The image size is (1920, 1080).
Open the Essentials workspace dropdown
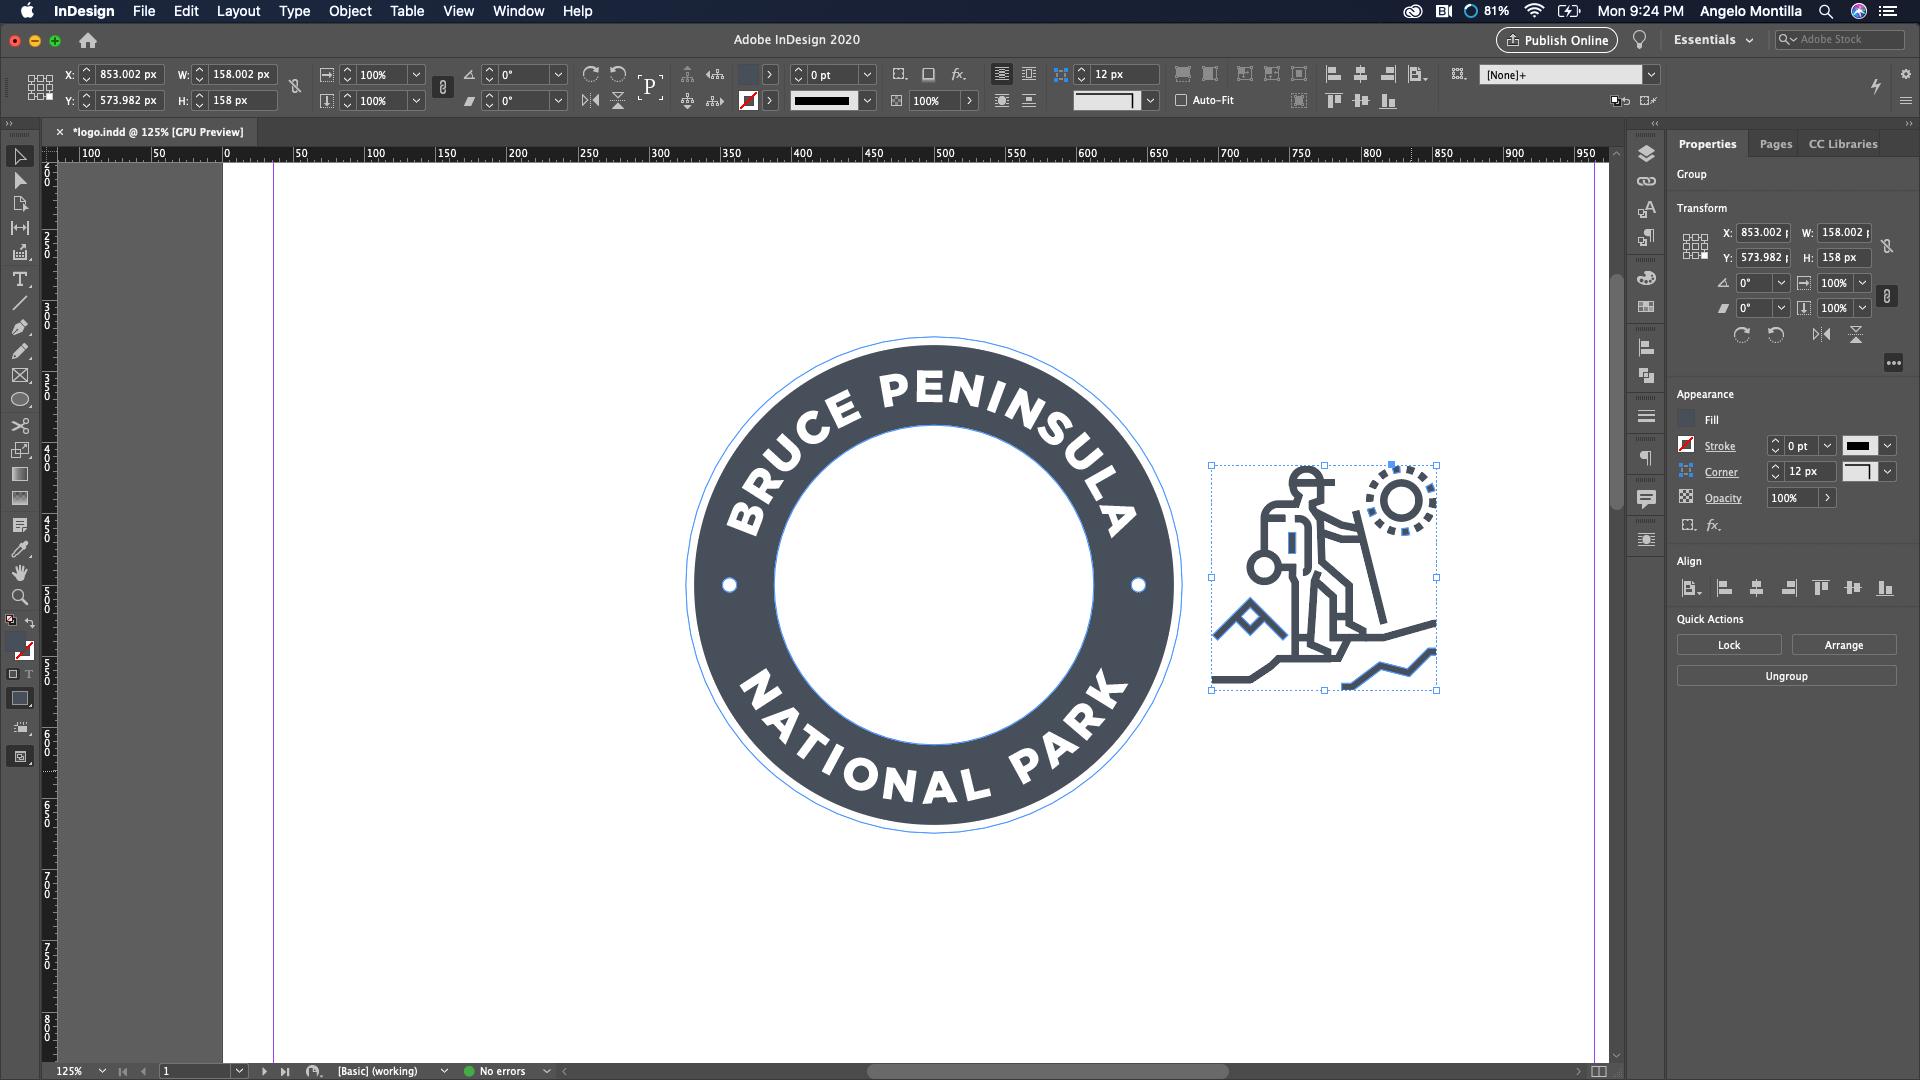click(x=1714, y=40)
